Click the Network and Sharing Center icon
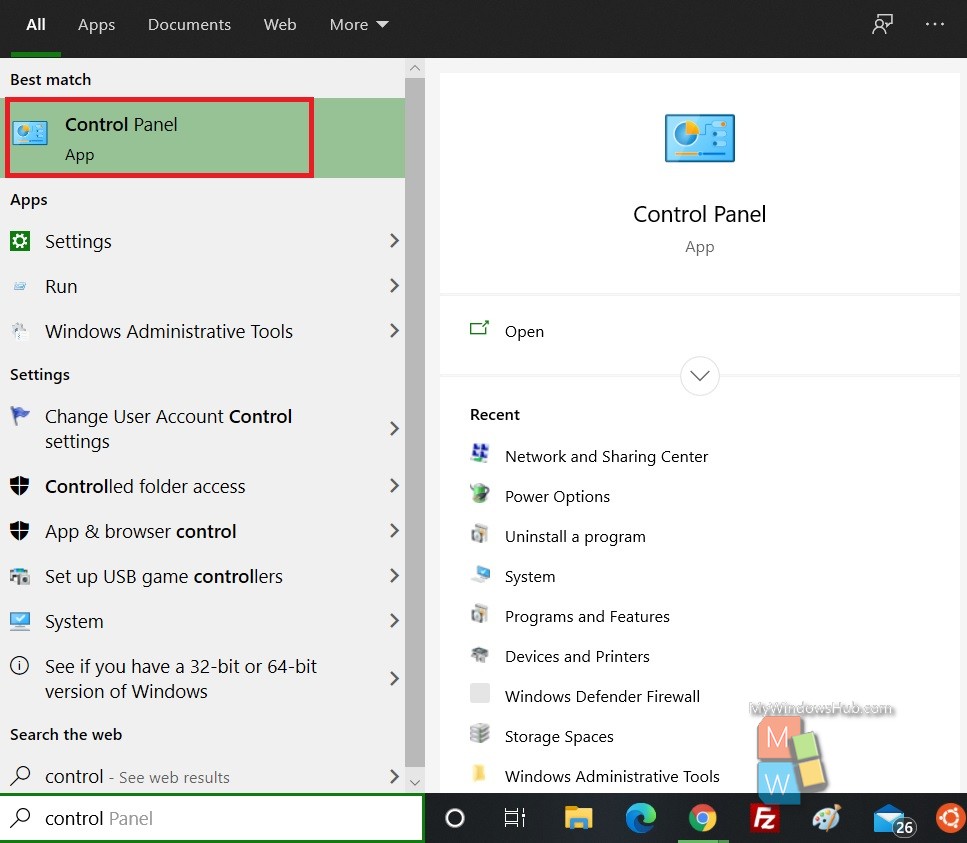This screenshot has width=967, height=843. click(480, 453)
